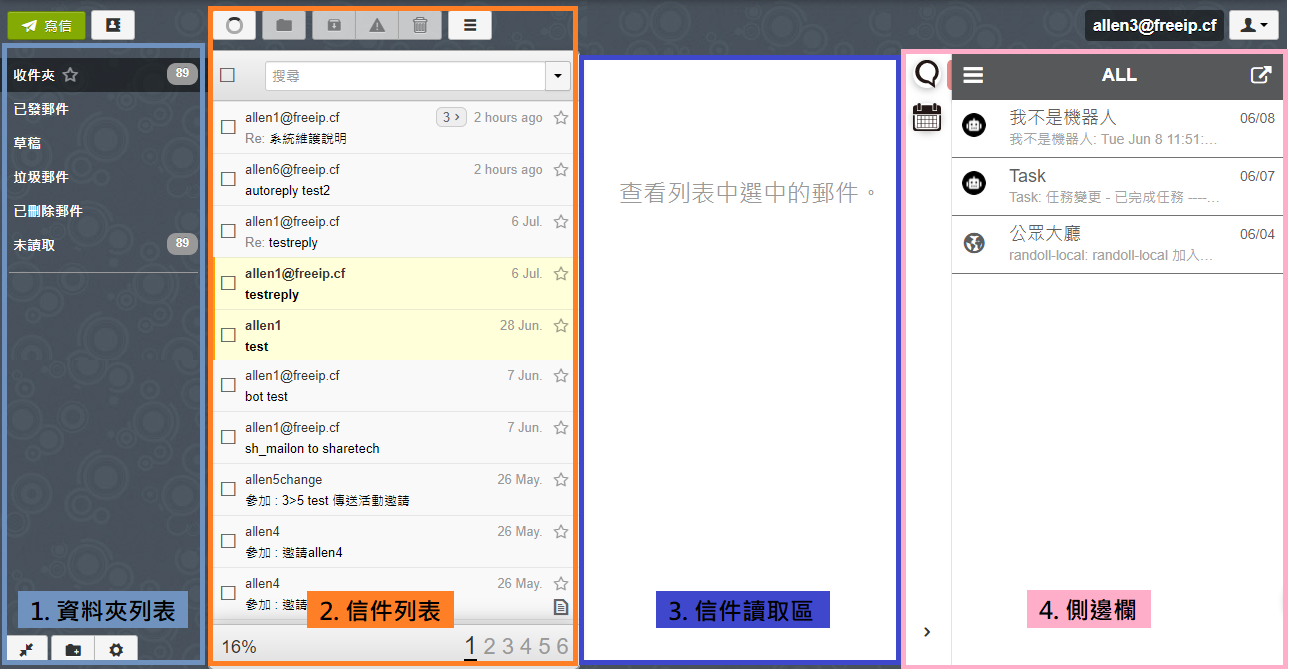Select checkbox for autoreply test2 email
The height and width of the screenshot is (672, 1290).
(228, 179)
